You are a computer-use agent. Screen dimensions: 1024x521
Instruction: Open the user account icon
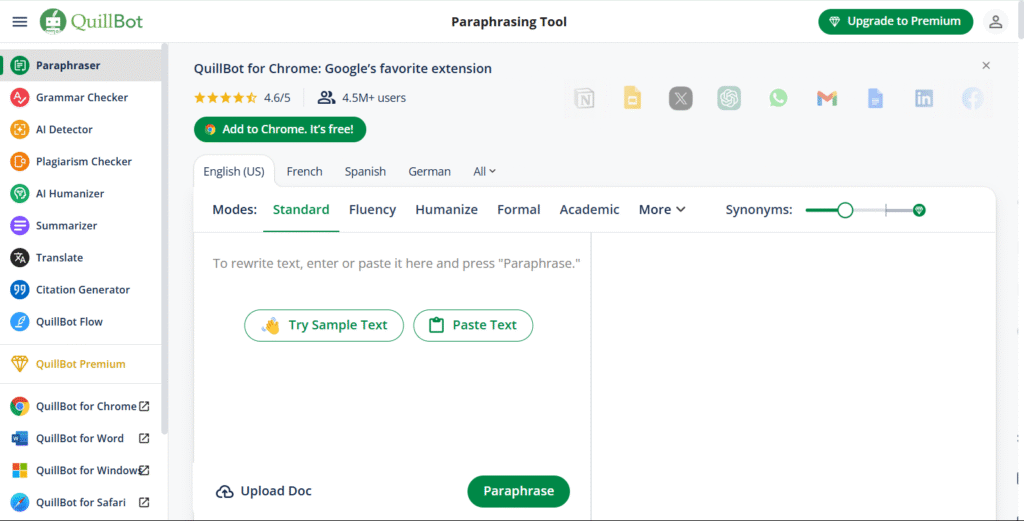pos(995,22)
